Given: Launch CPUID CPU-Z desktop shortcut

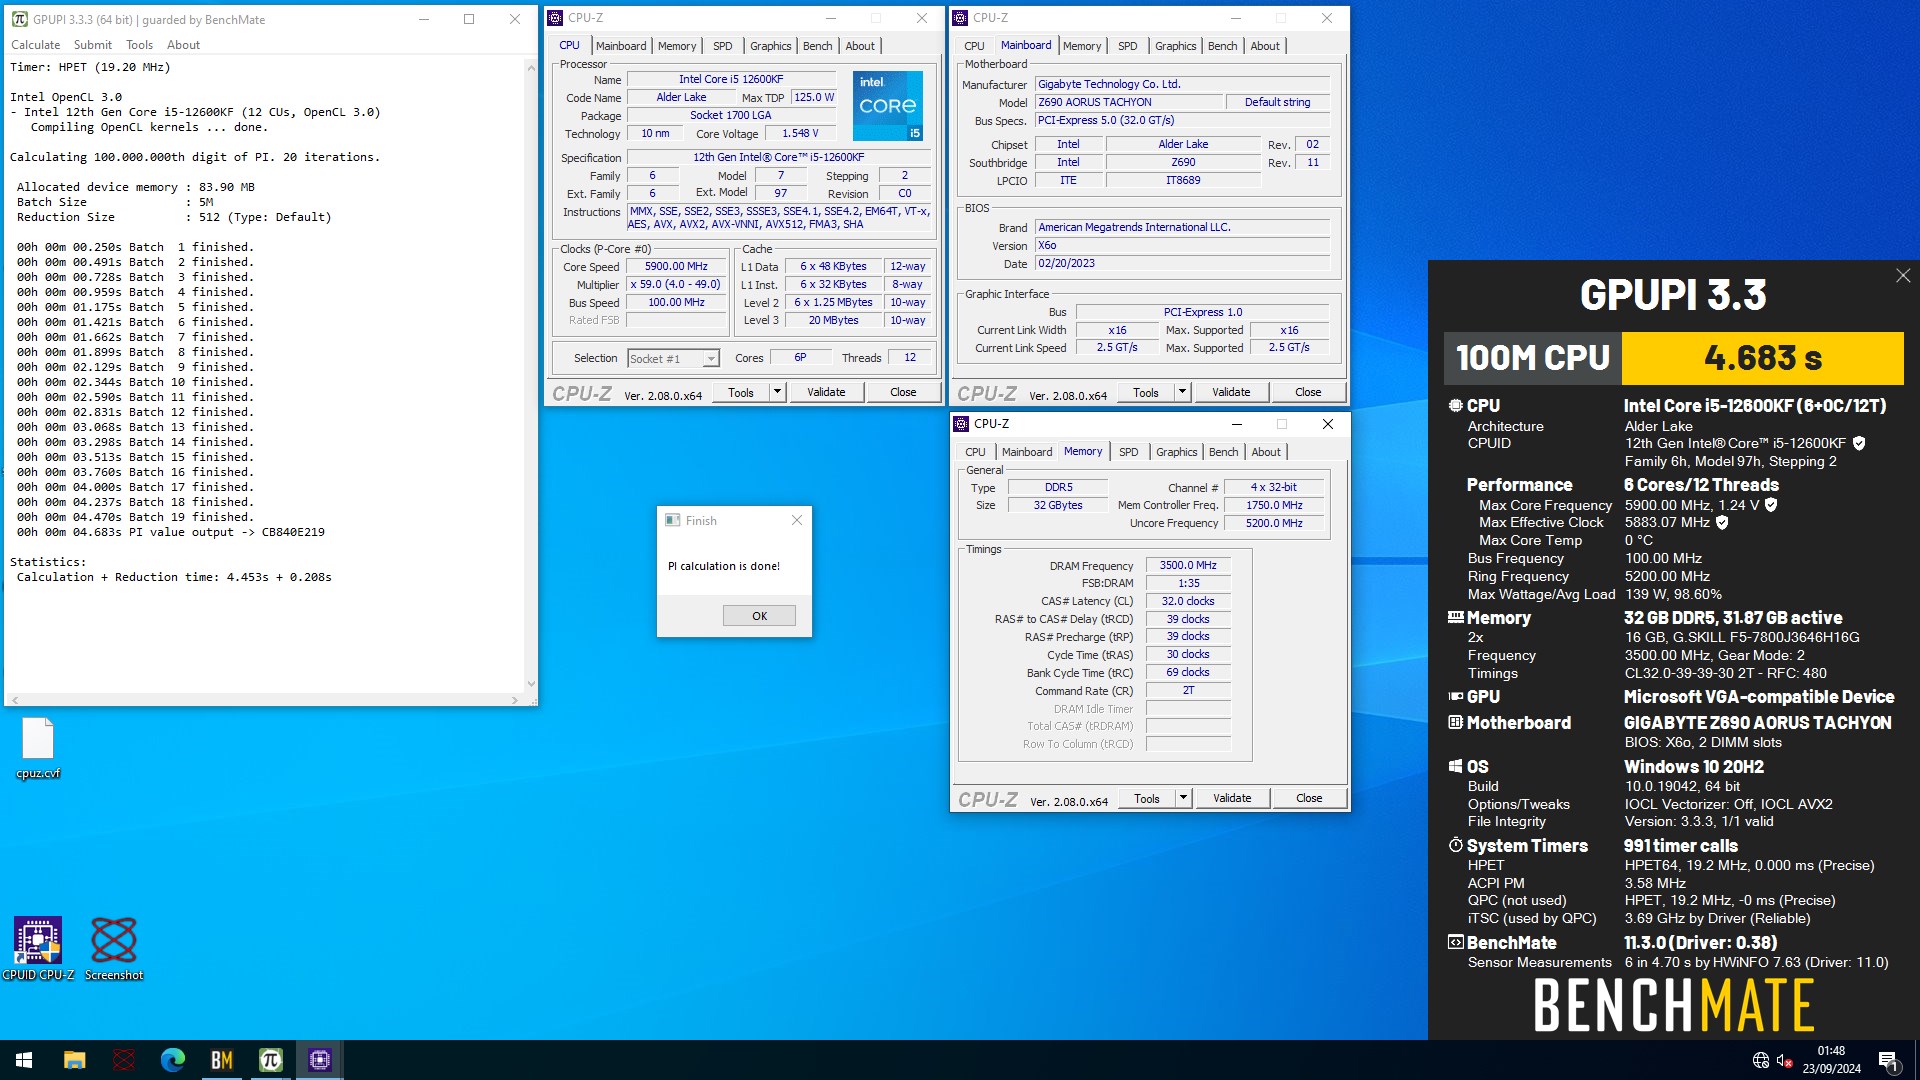Looking at the screenshot, I should pyautogui.click(x=38, y=948).
